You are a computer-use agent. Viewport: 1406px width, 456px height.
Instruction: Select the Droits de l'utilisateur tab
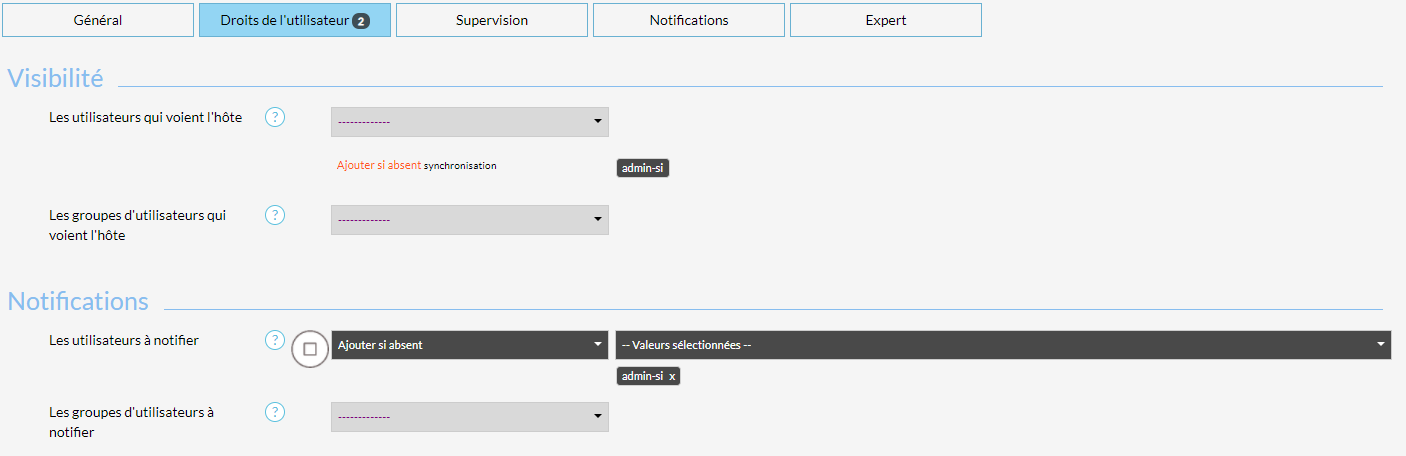[x=294, y=20]
